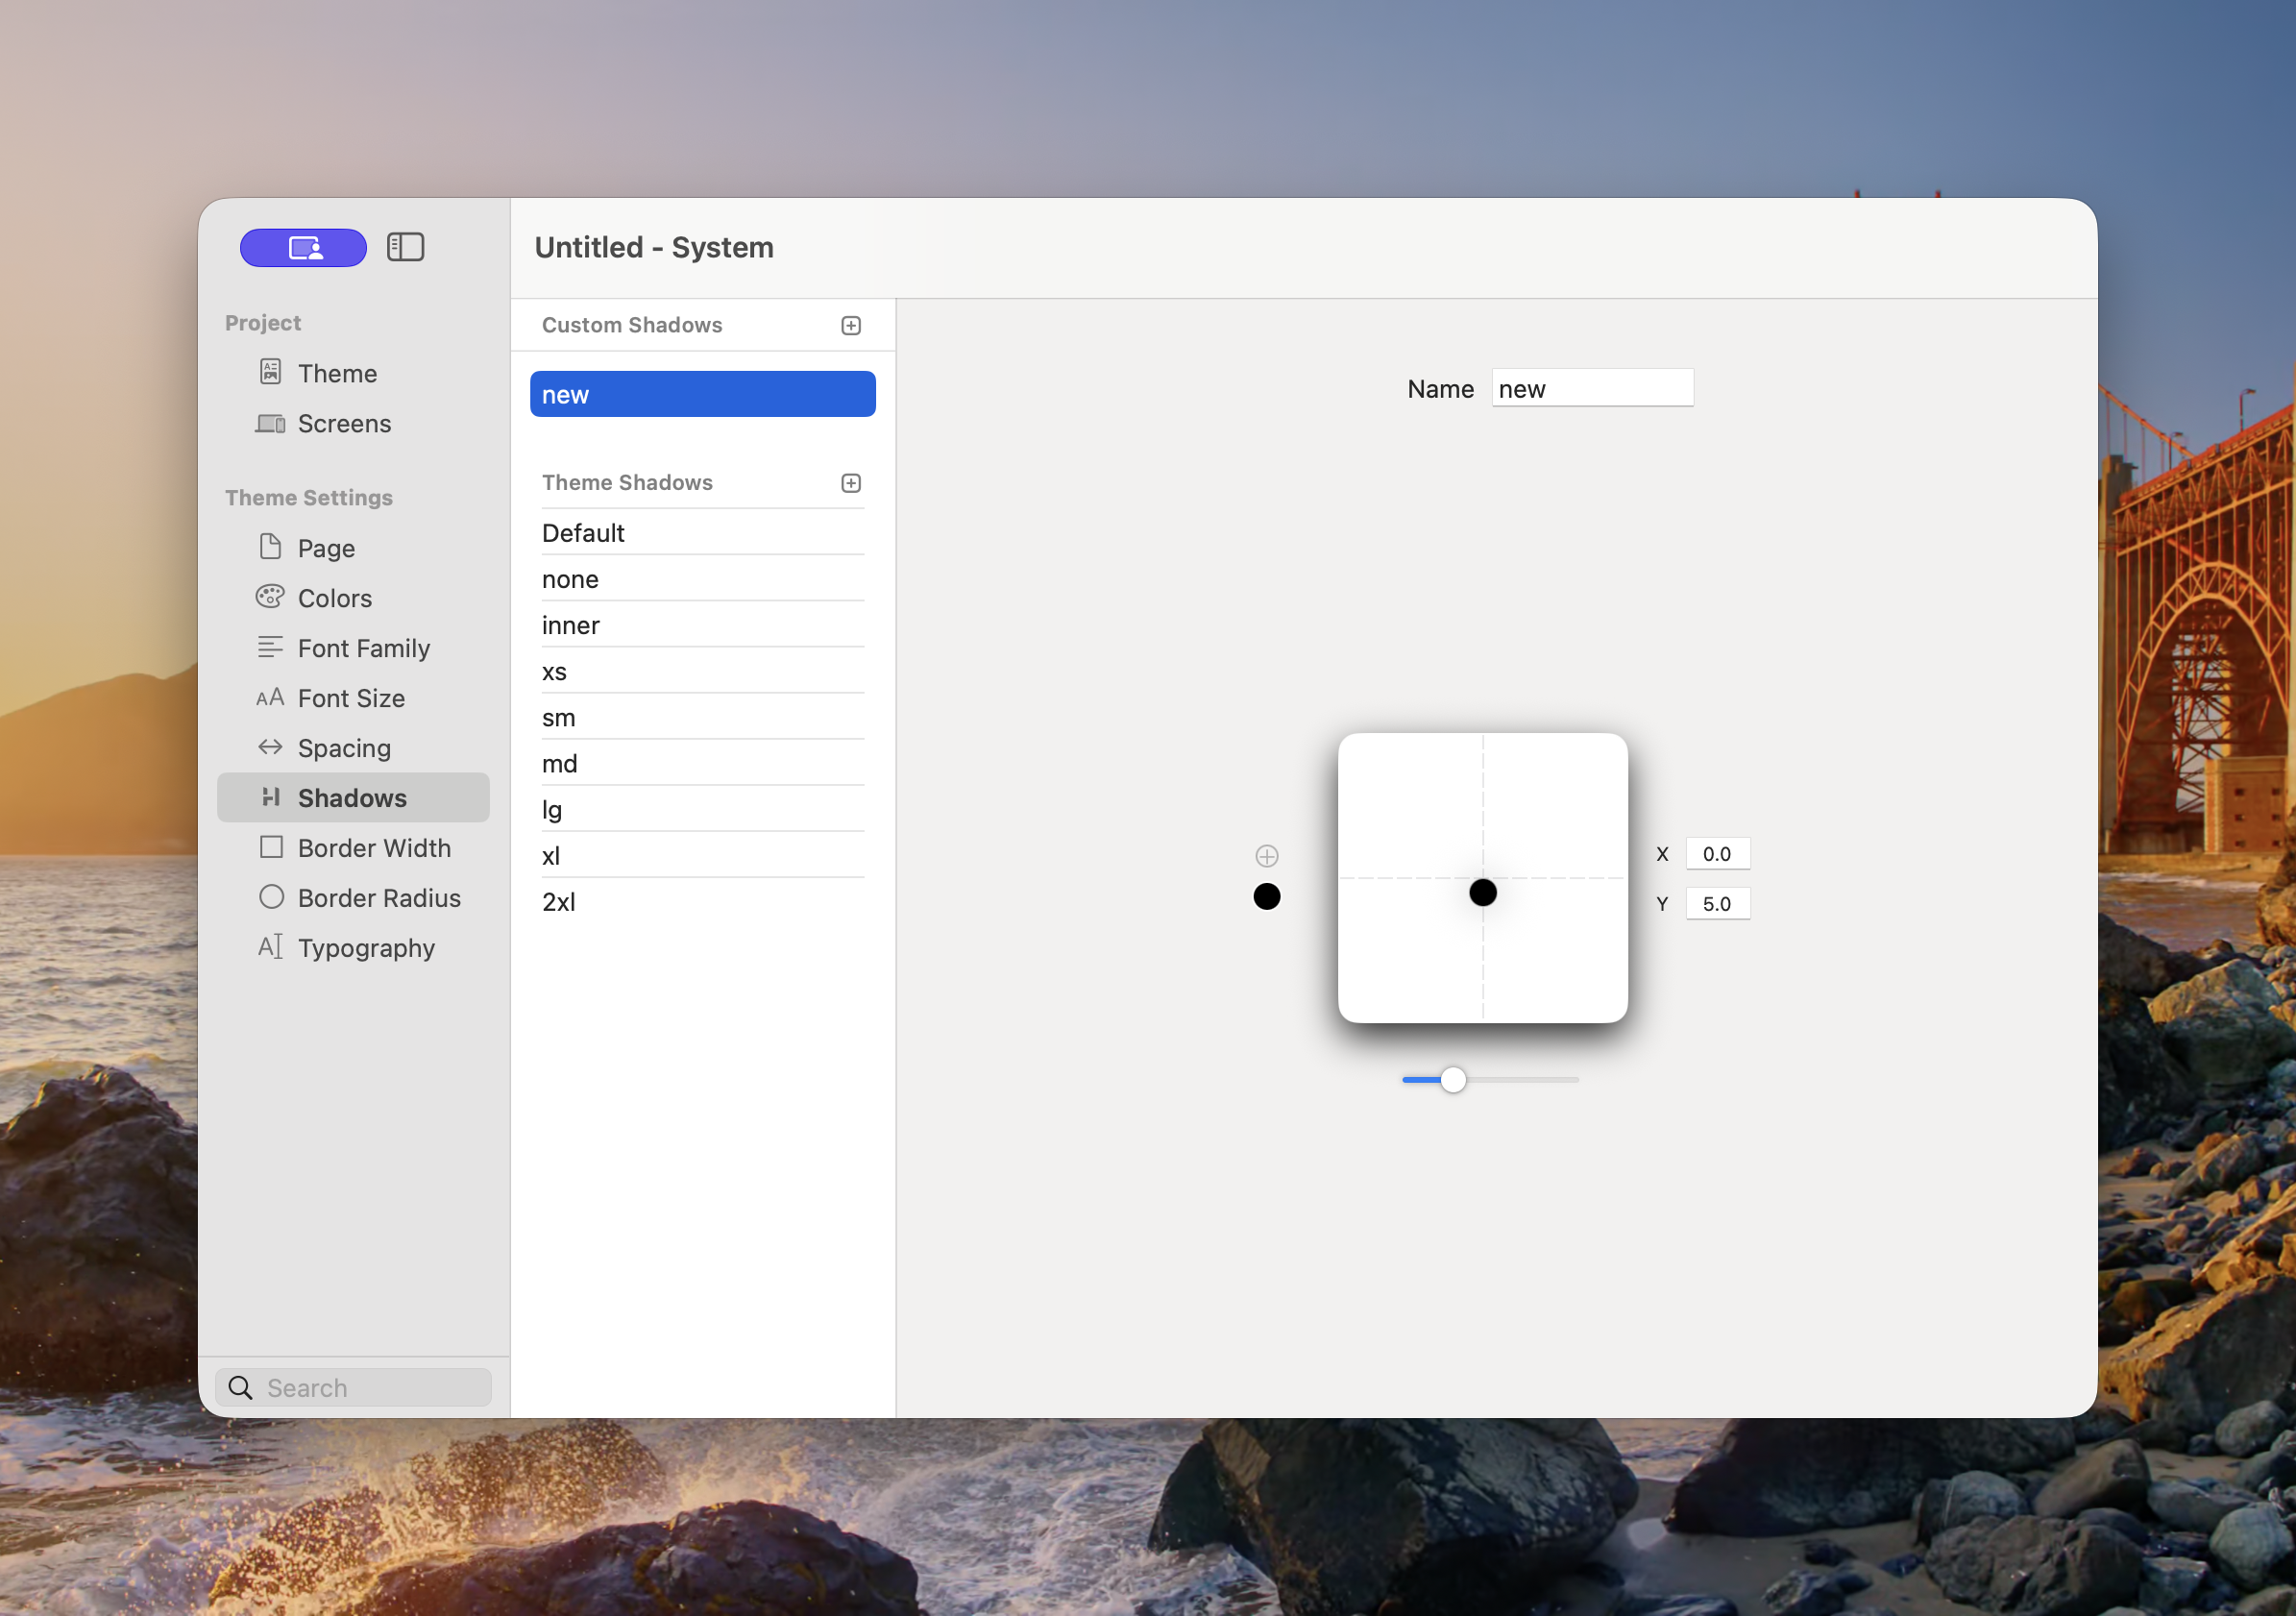2296x1616 pixels.
Task: Click the X offset value field
Action: point(1717,853)
